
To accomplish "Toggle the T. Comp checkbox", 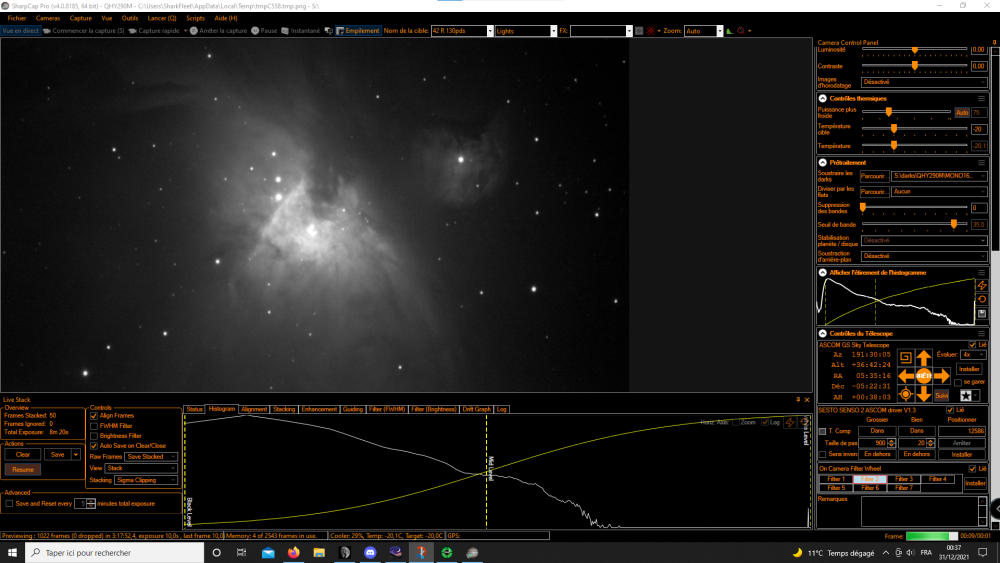I will point(823,432).
